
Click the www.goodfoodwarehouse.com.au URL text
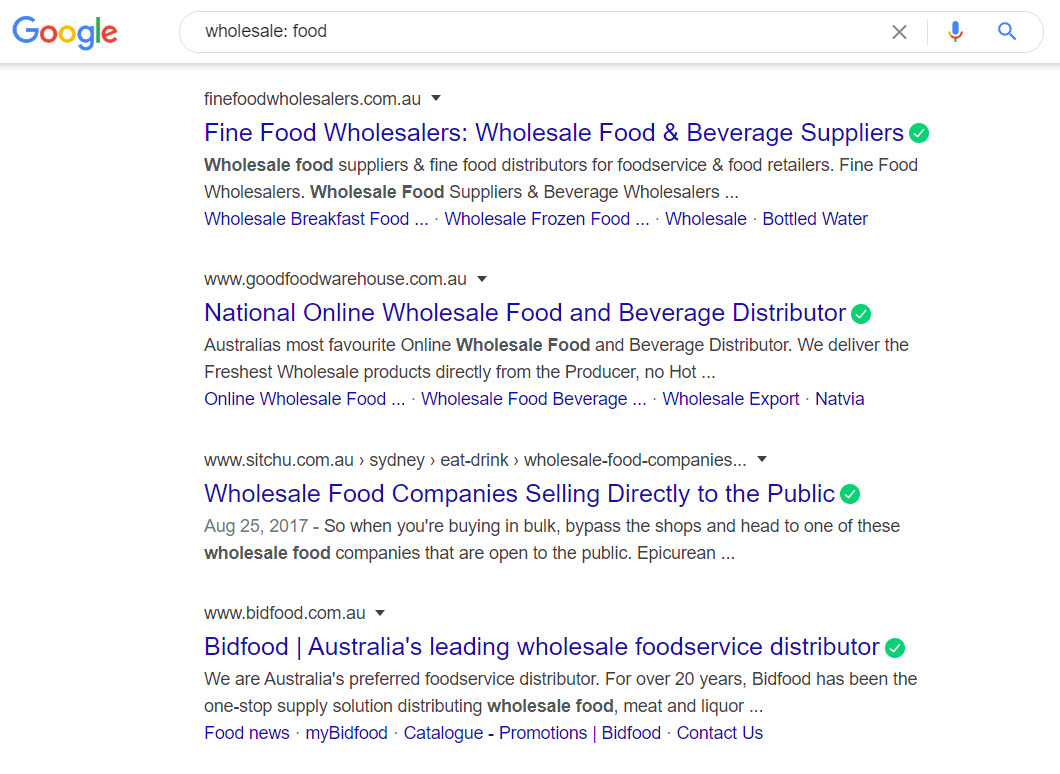click(335, 279)
